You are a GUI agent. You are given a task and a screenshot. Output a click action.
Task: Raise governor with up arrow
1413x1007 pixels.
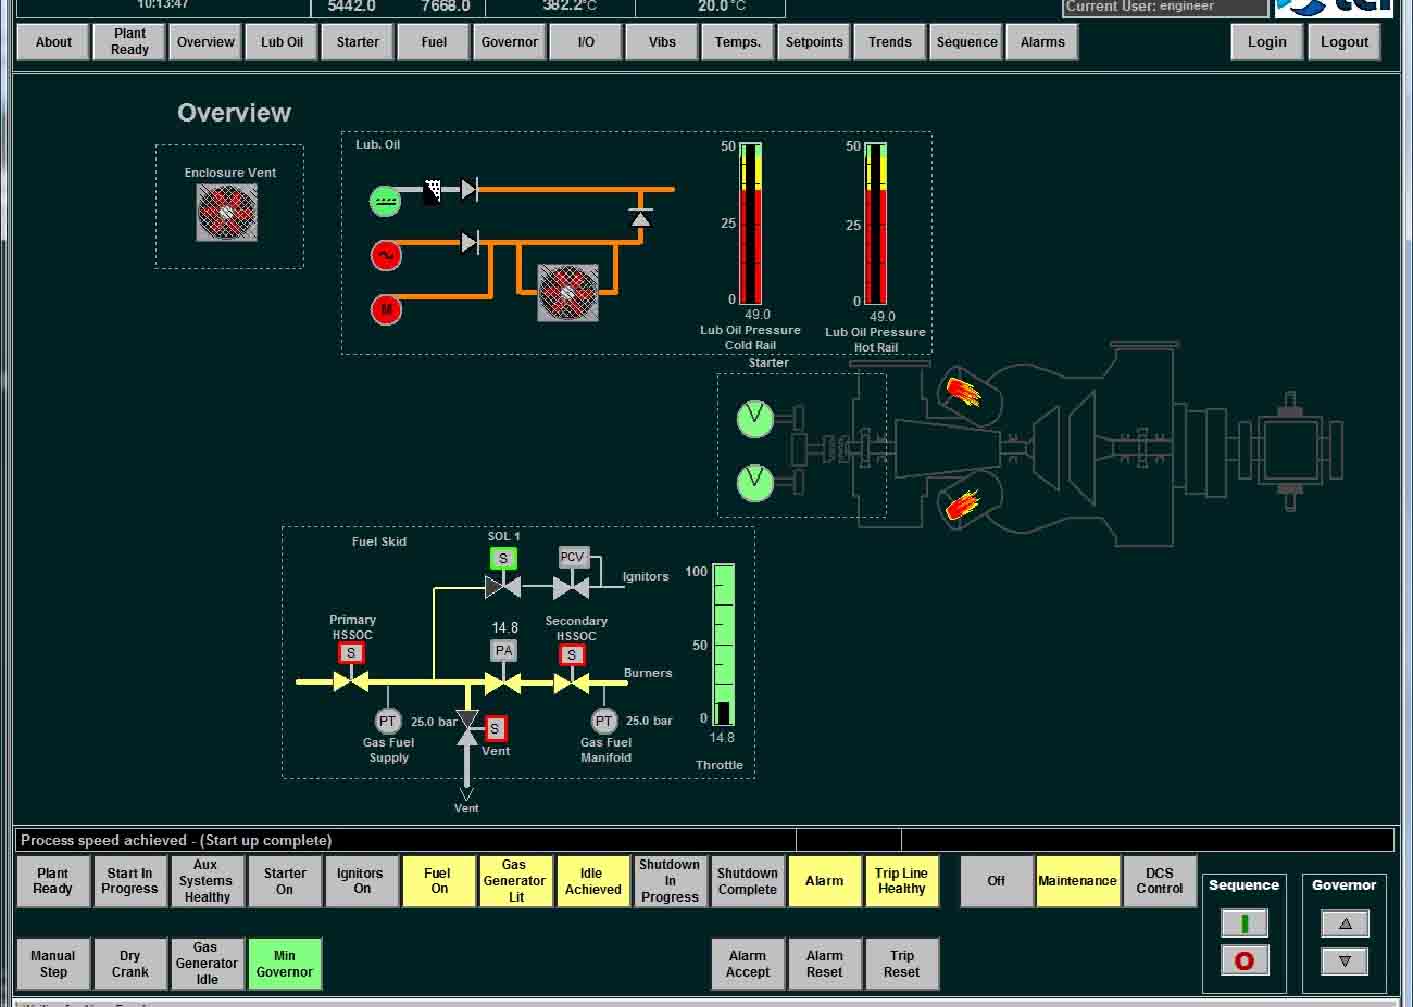click(x=1344, y=923)
